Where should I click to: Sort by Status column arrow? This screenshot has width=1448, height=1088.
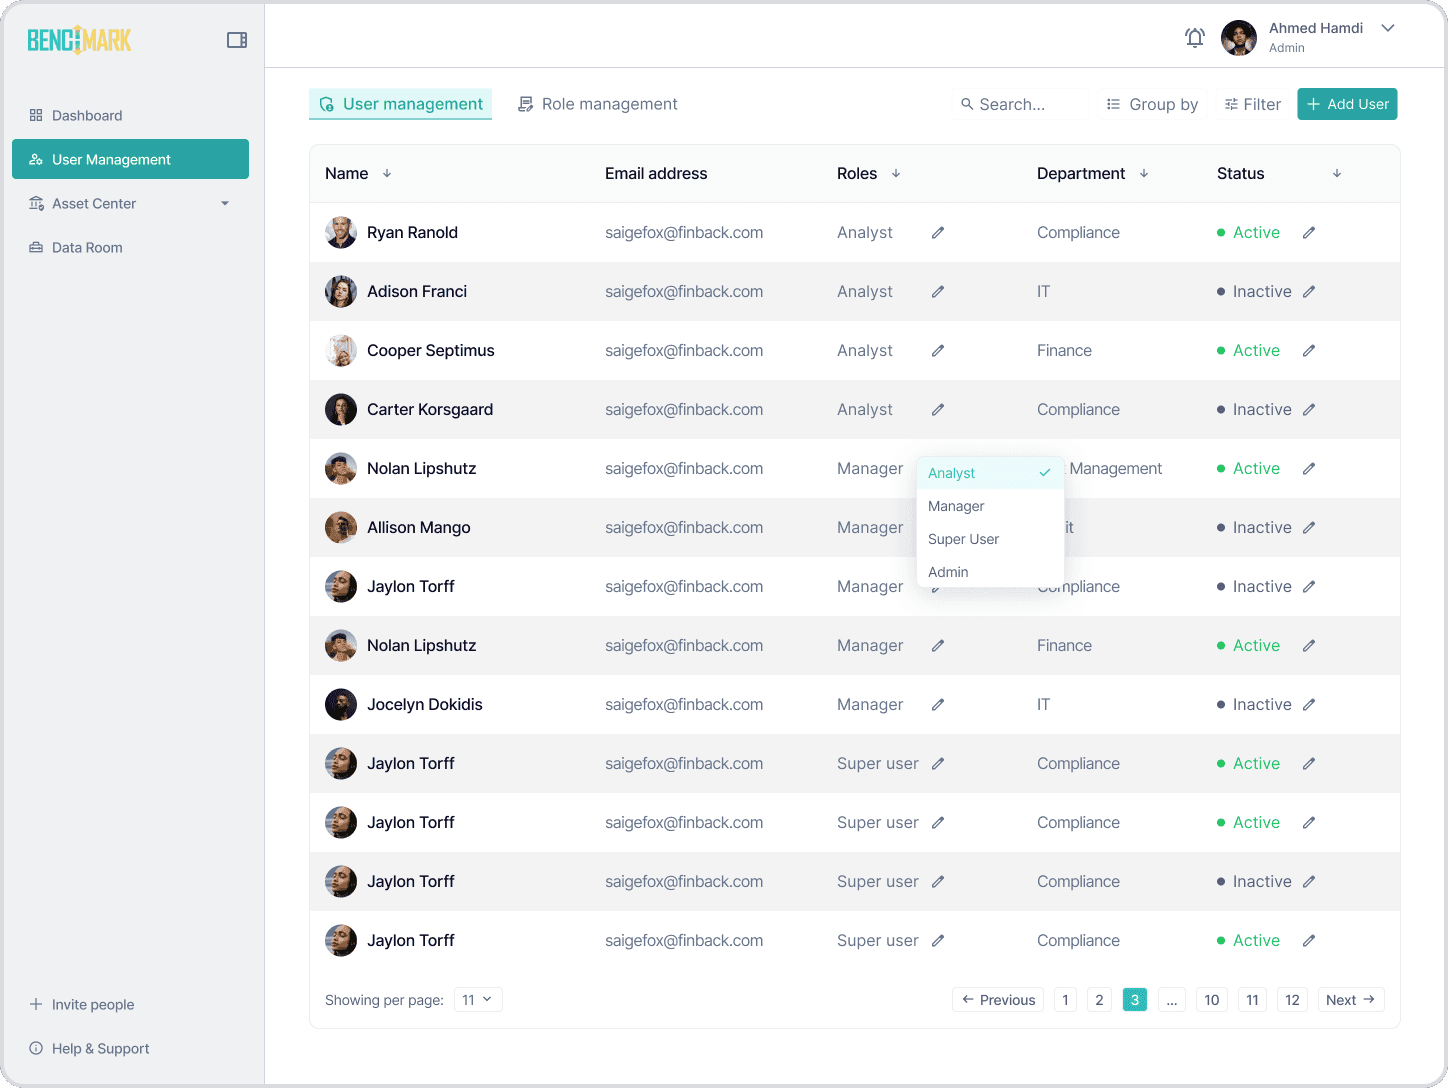(1337, 173)
